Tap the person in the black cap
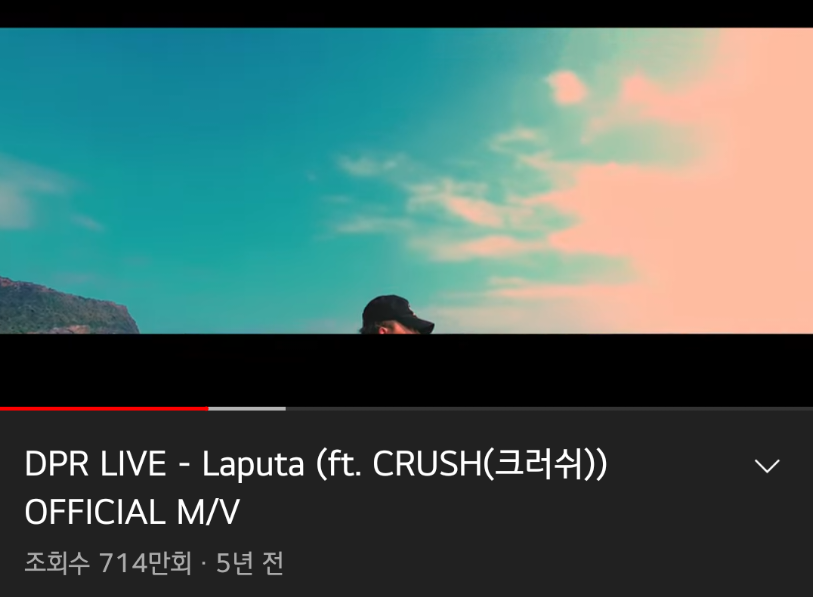This screenshot has width=813, height=597. tap(397, 315)
